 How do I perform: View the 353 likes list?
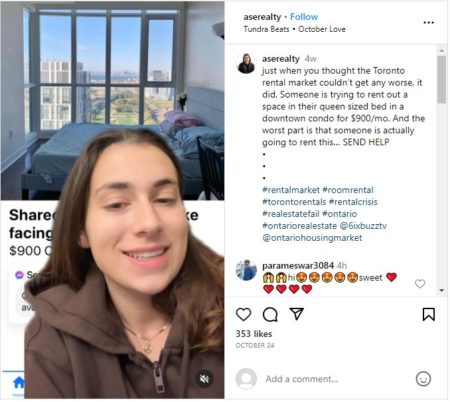click(254, 334)
